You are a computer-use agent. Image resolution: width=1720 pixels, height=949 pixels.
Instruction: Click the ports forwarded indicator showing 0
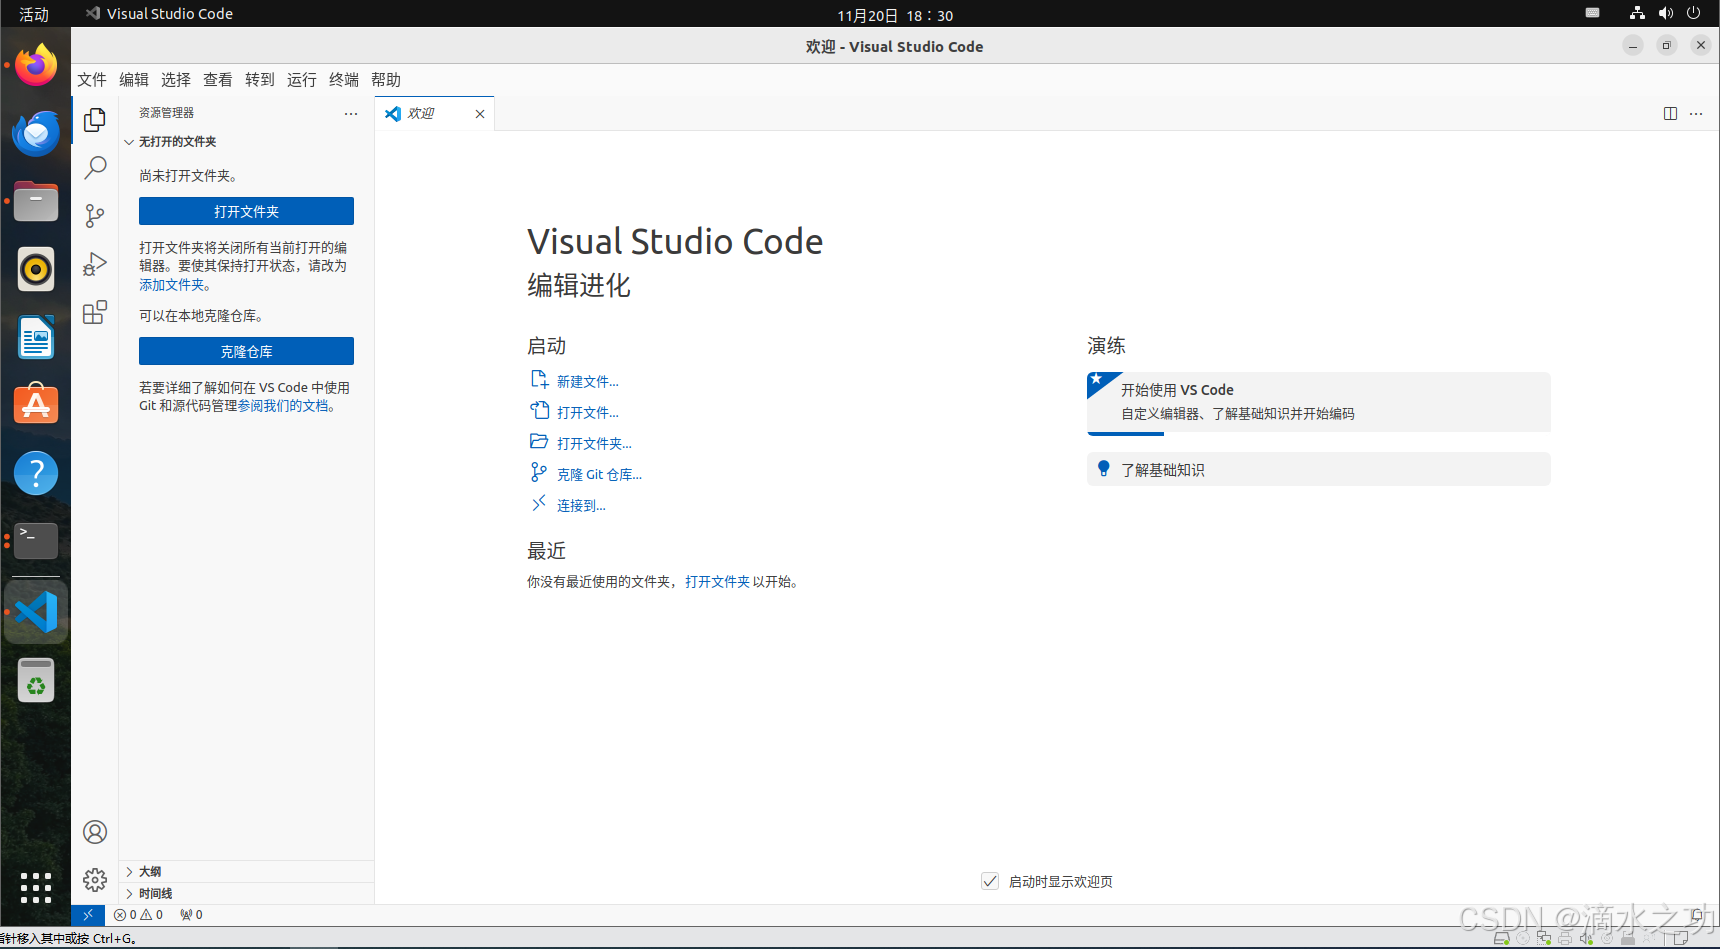pyautogui.click(x=191, y=915)
